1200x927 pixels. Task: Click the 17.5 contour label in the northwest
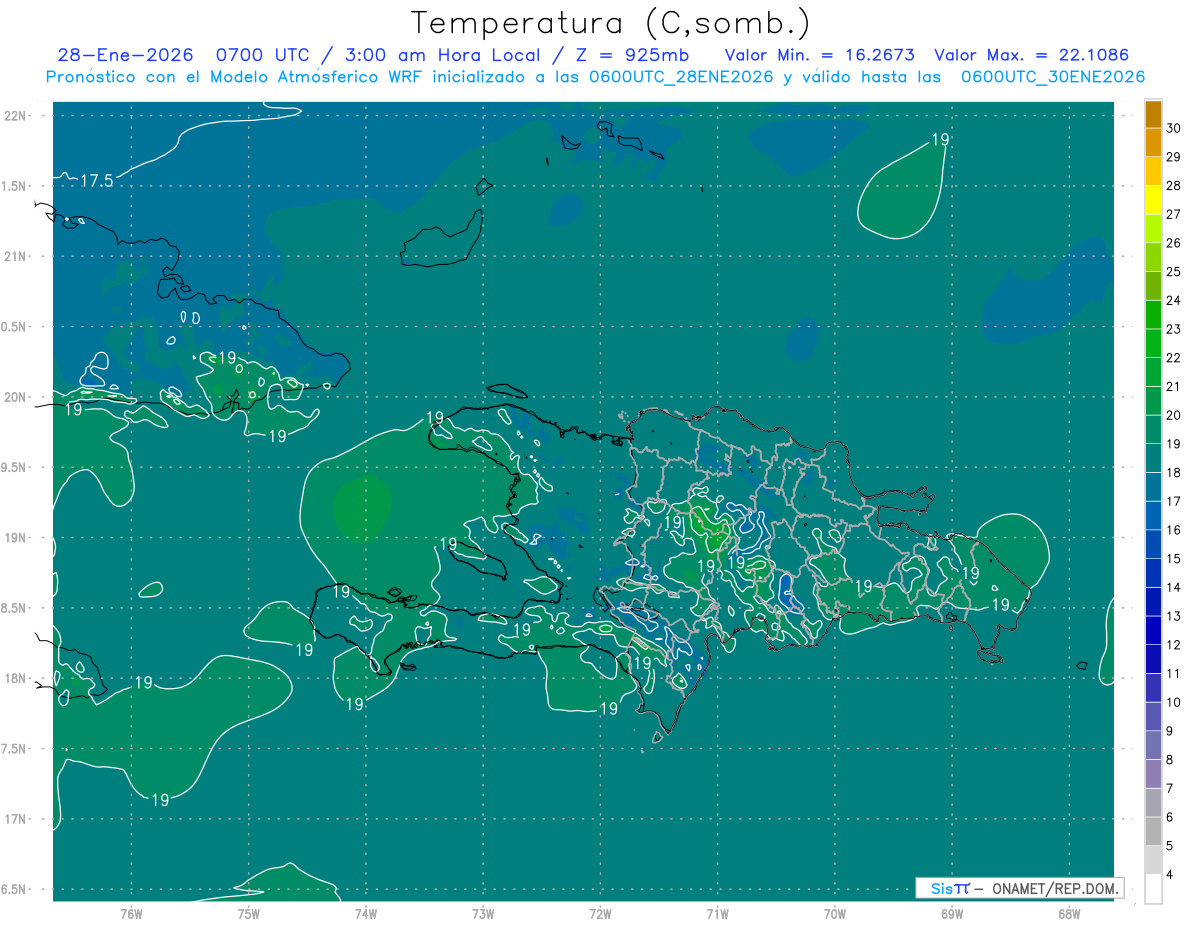[x=97, y=181]
